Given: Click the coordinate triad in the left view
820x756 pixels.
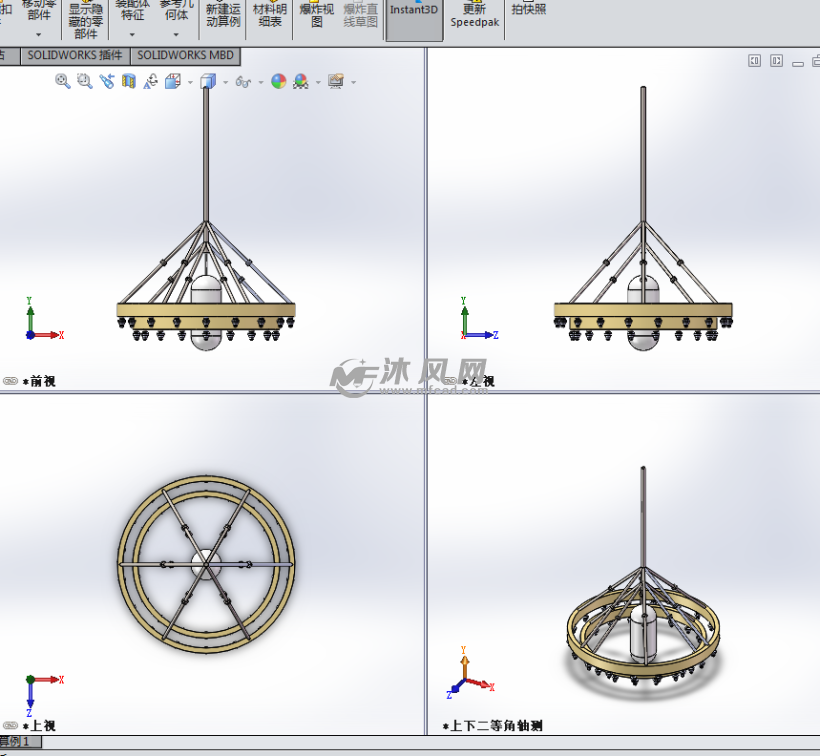Looking at the screenshot, I should (479, 318).
